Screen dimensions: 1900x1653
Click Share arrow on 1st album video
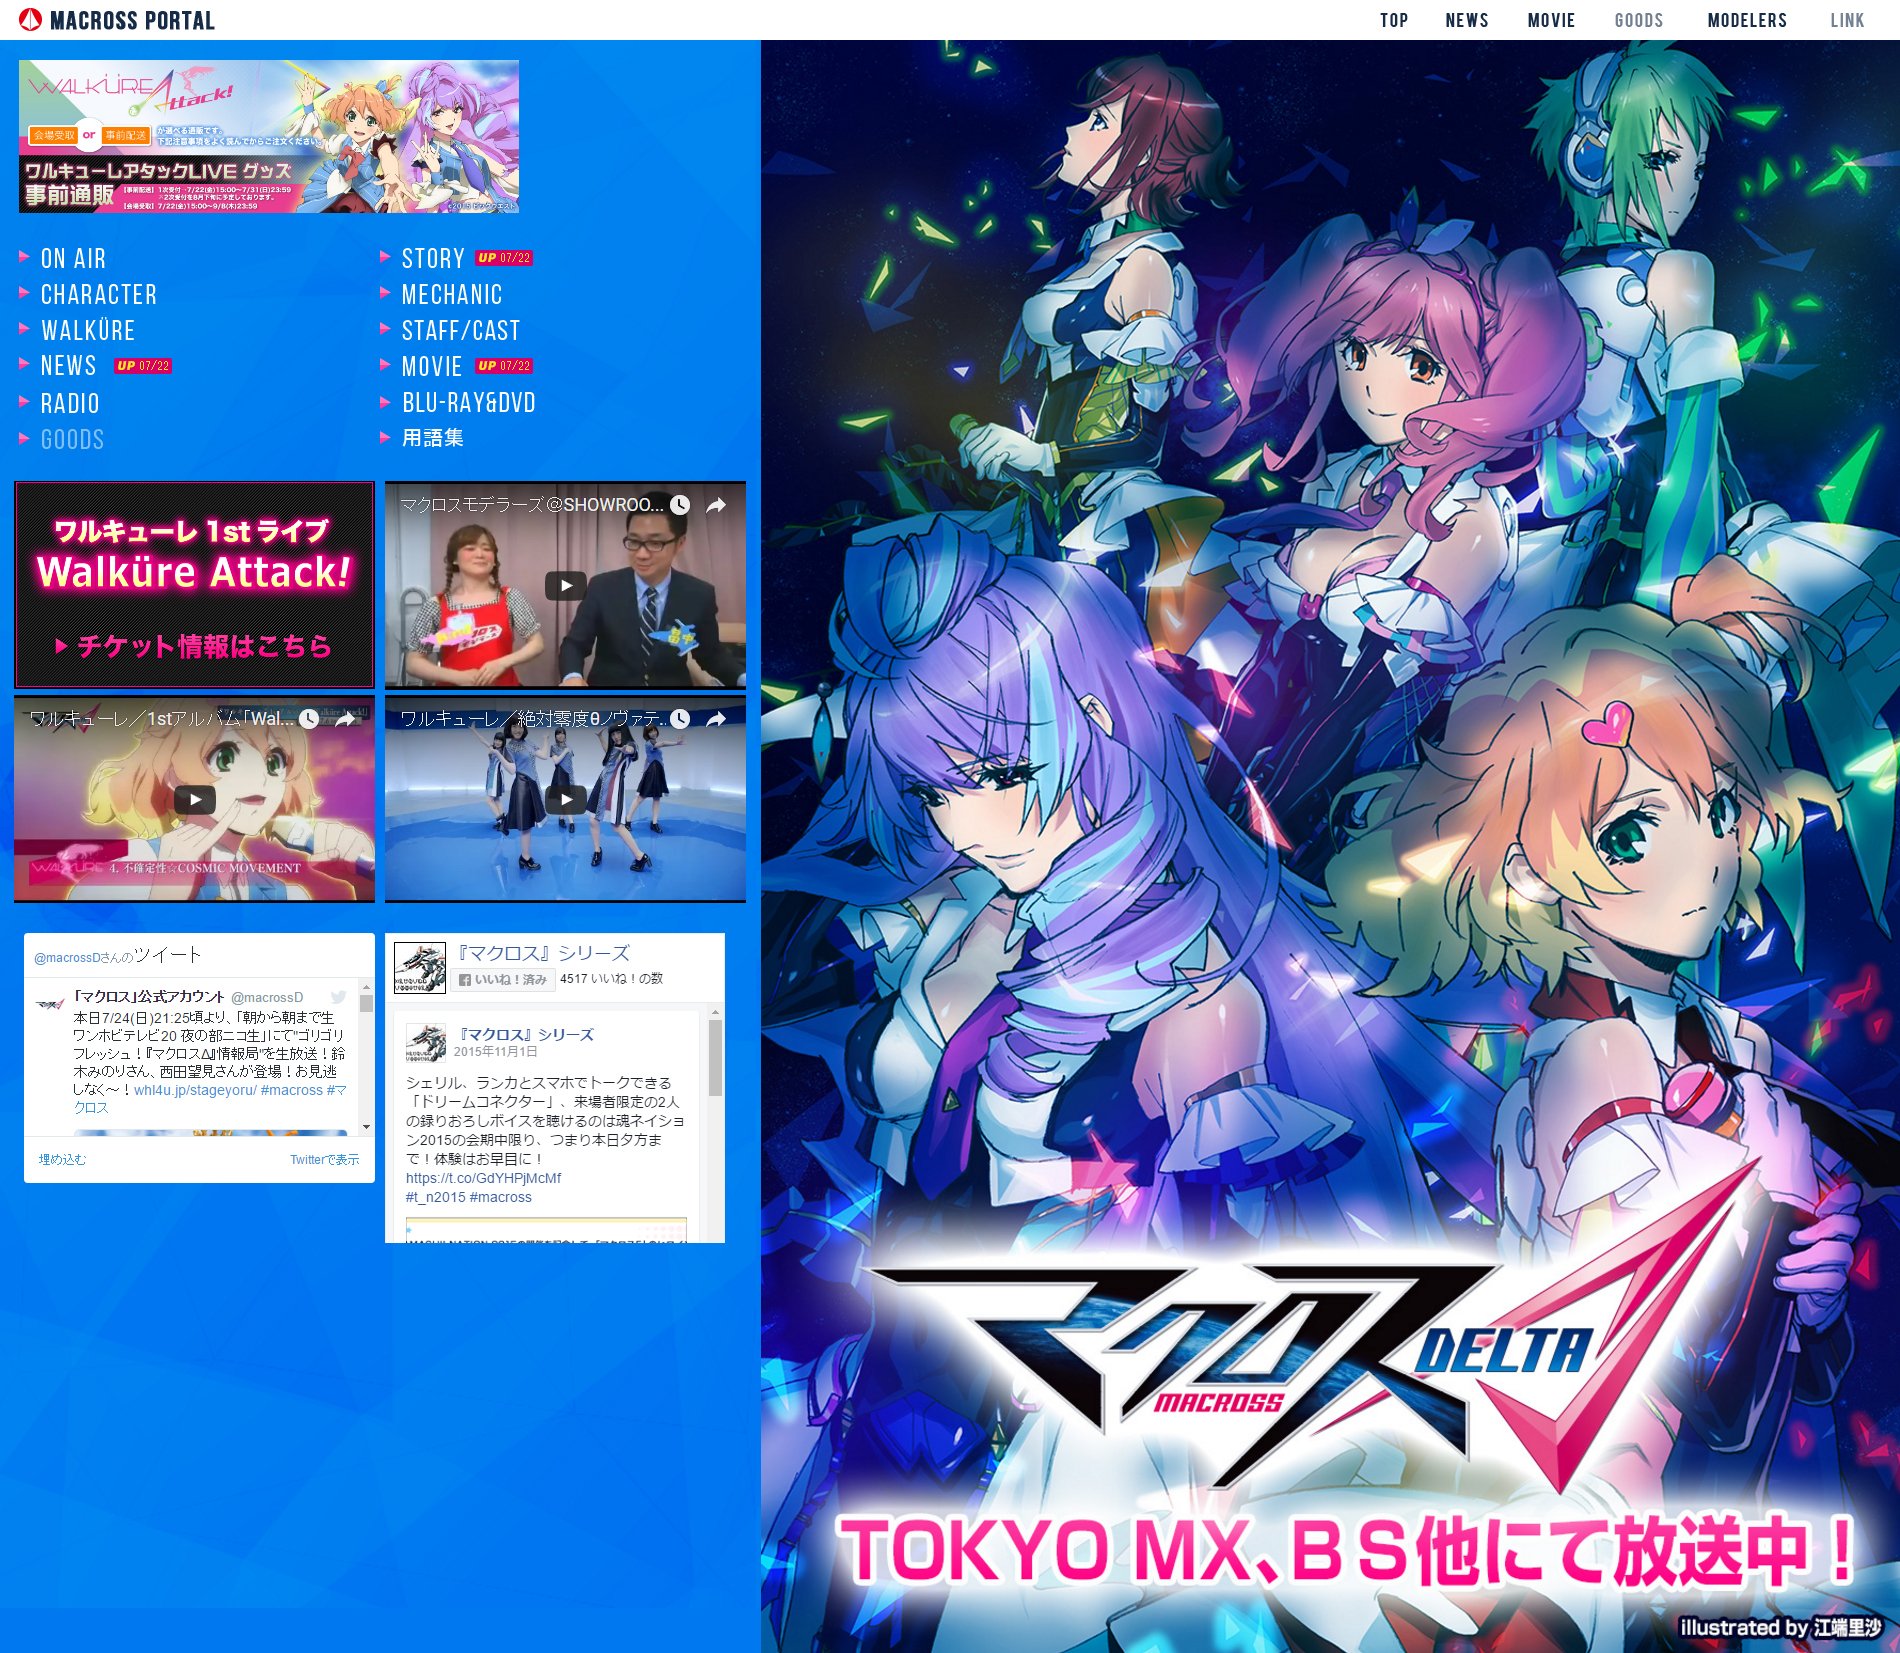click(x=345, y=719)
